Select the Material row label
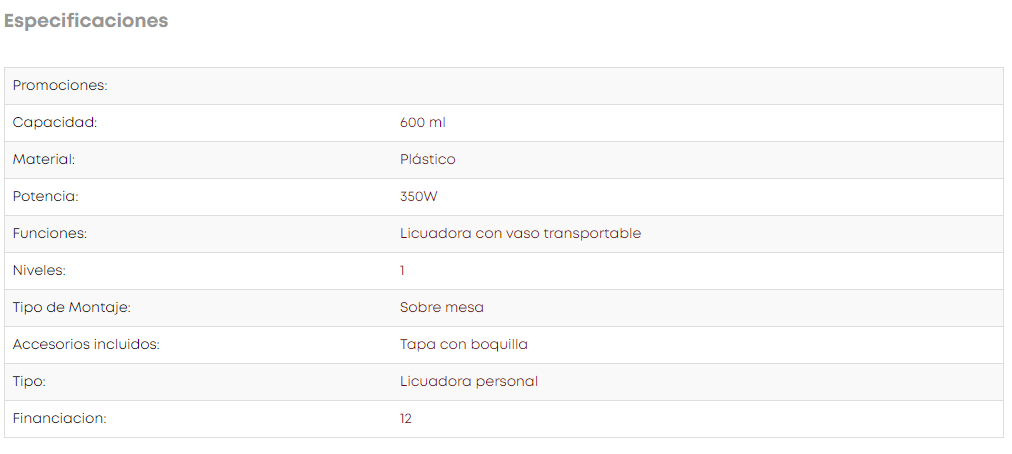The width and height of the screenshot is (1012, 454). [x=44, y=160]
